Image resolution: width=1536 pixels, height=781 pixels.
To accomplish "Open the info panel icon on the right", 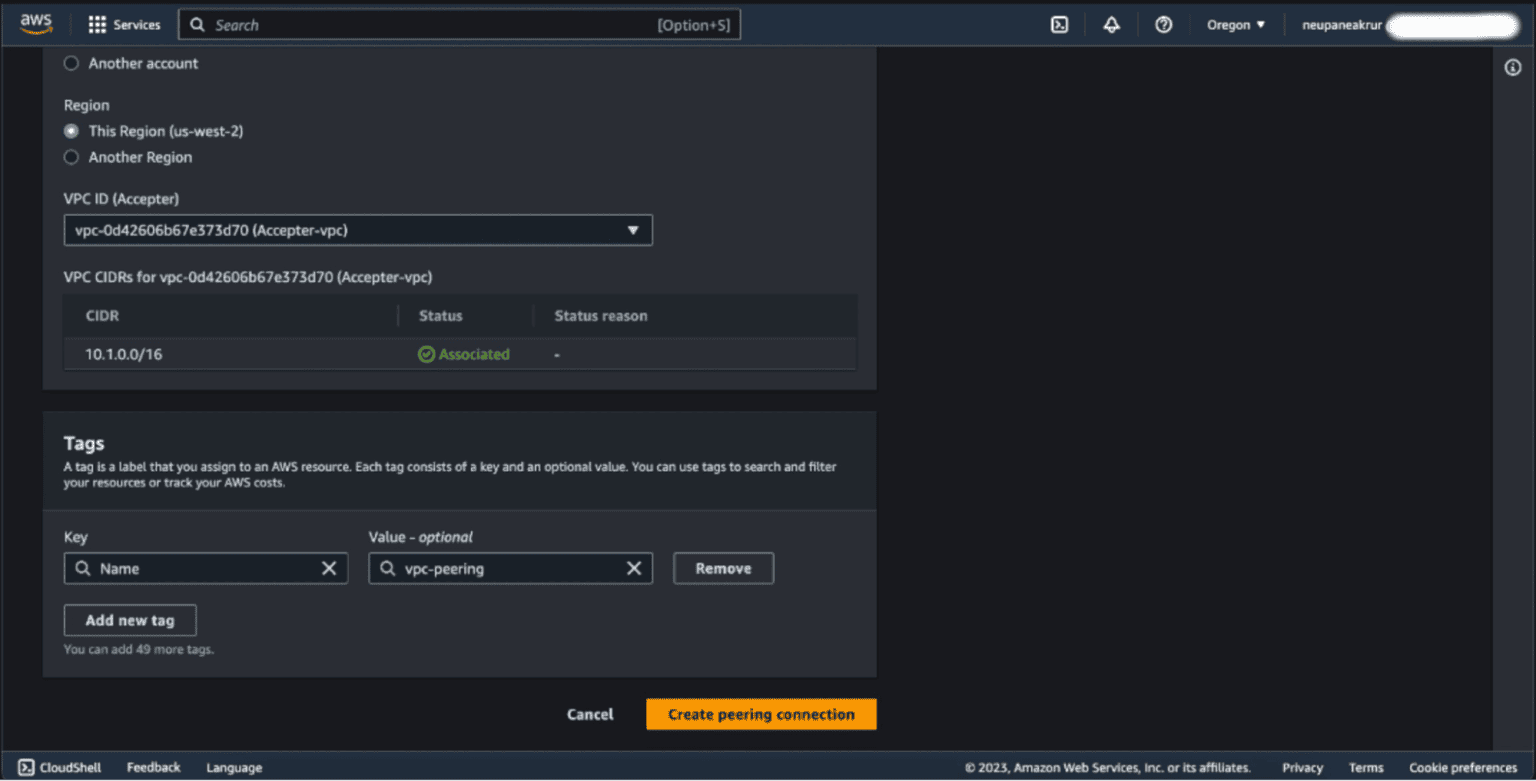I will 1514,66.
